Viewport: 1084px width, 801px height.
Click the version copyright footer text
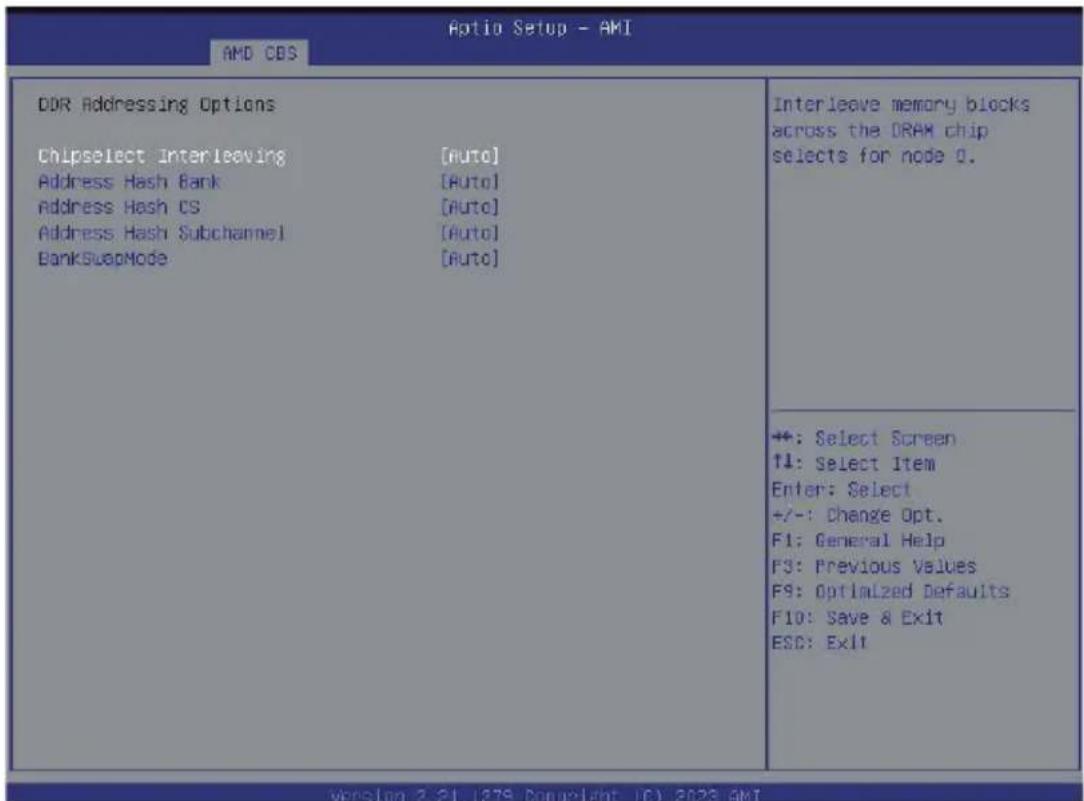[545, 793]
